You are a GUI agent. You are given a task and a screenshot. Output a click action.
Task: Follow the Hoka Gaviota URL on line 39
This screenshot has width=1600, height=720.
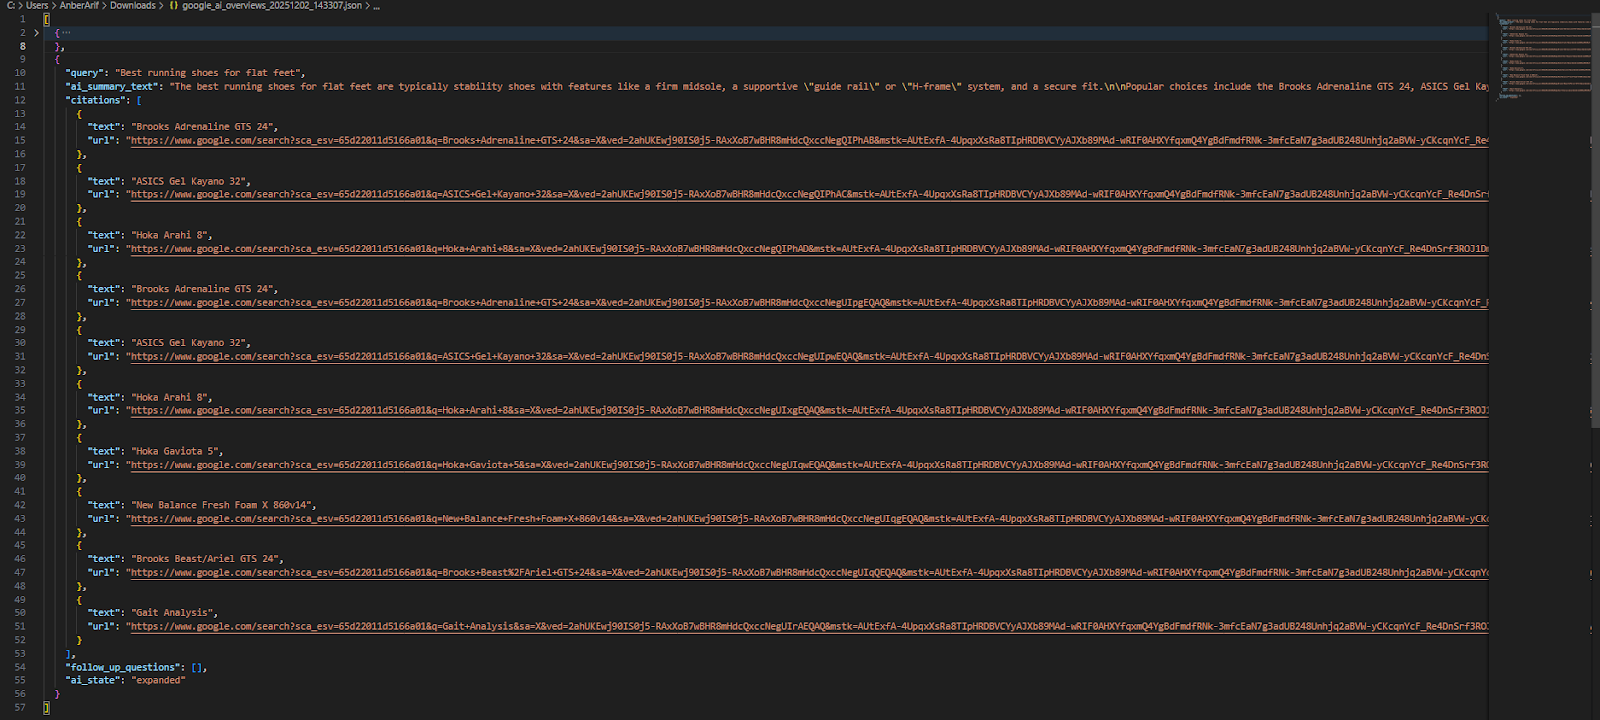coord(807,465)
